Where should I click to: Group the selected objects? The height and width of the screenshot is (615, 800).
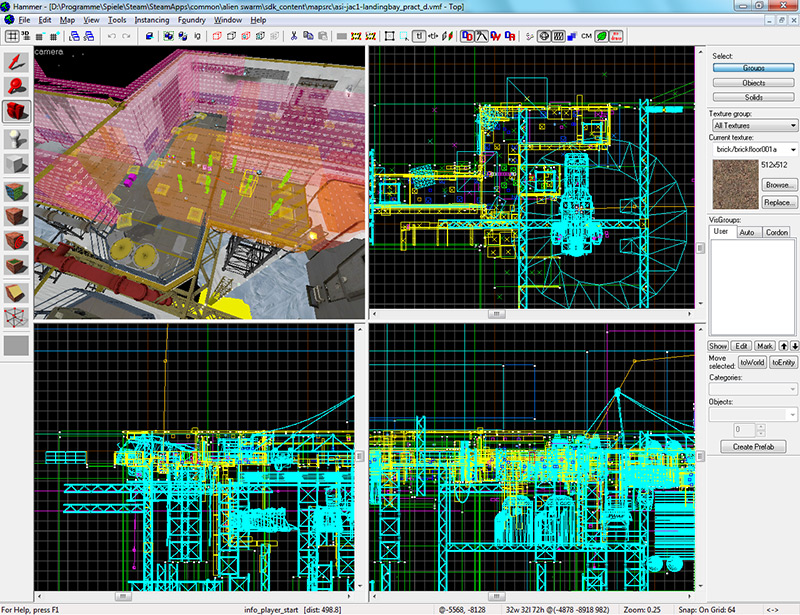(168, 36)
